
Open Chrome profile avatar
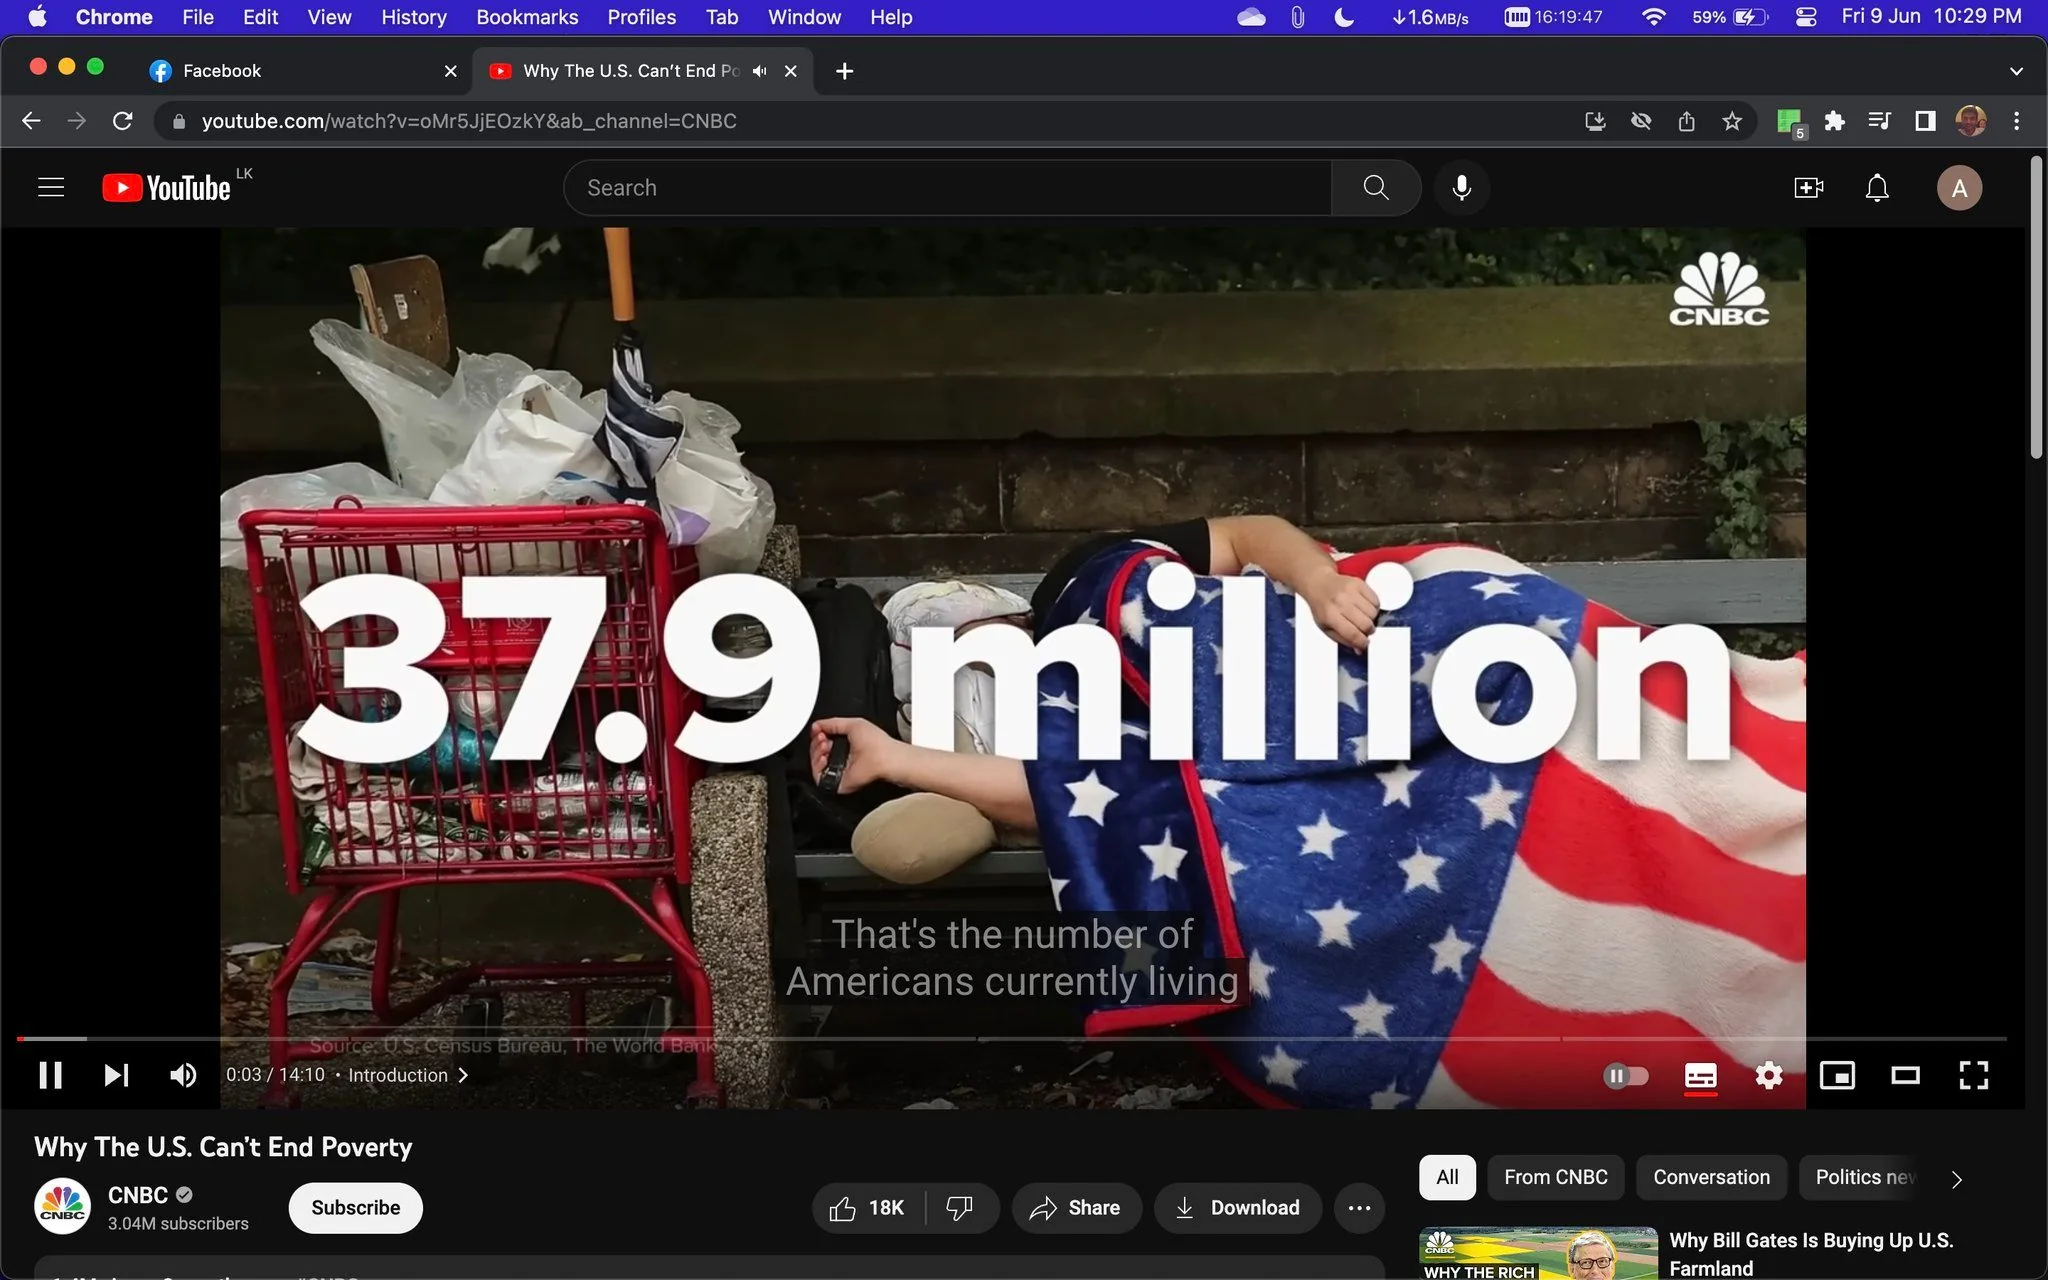pos(1970,121)
